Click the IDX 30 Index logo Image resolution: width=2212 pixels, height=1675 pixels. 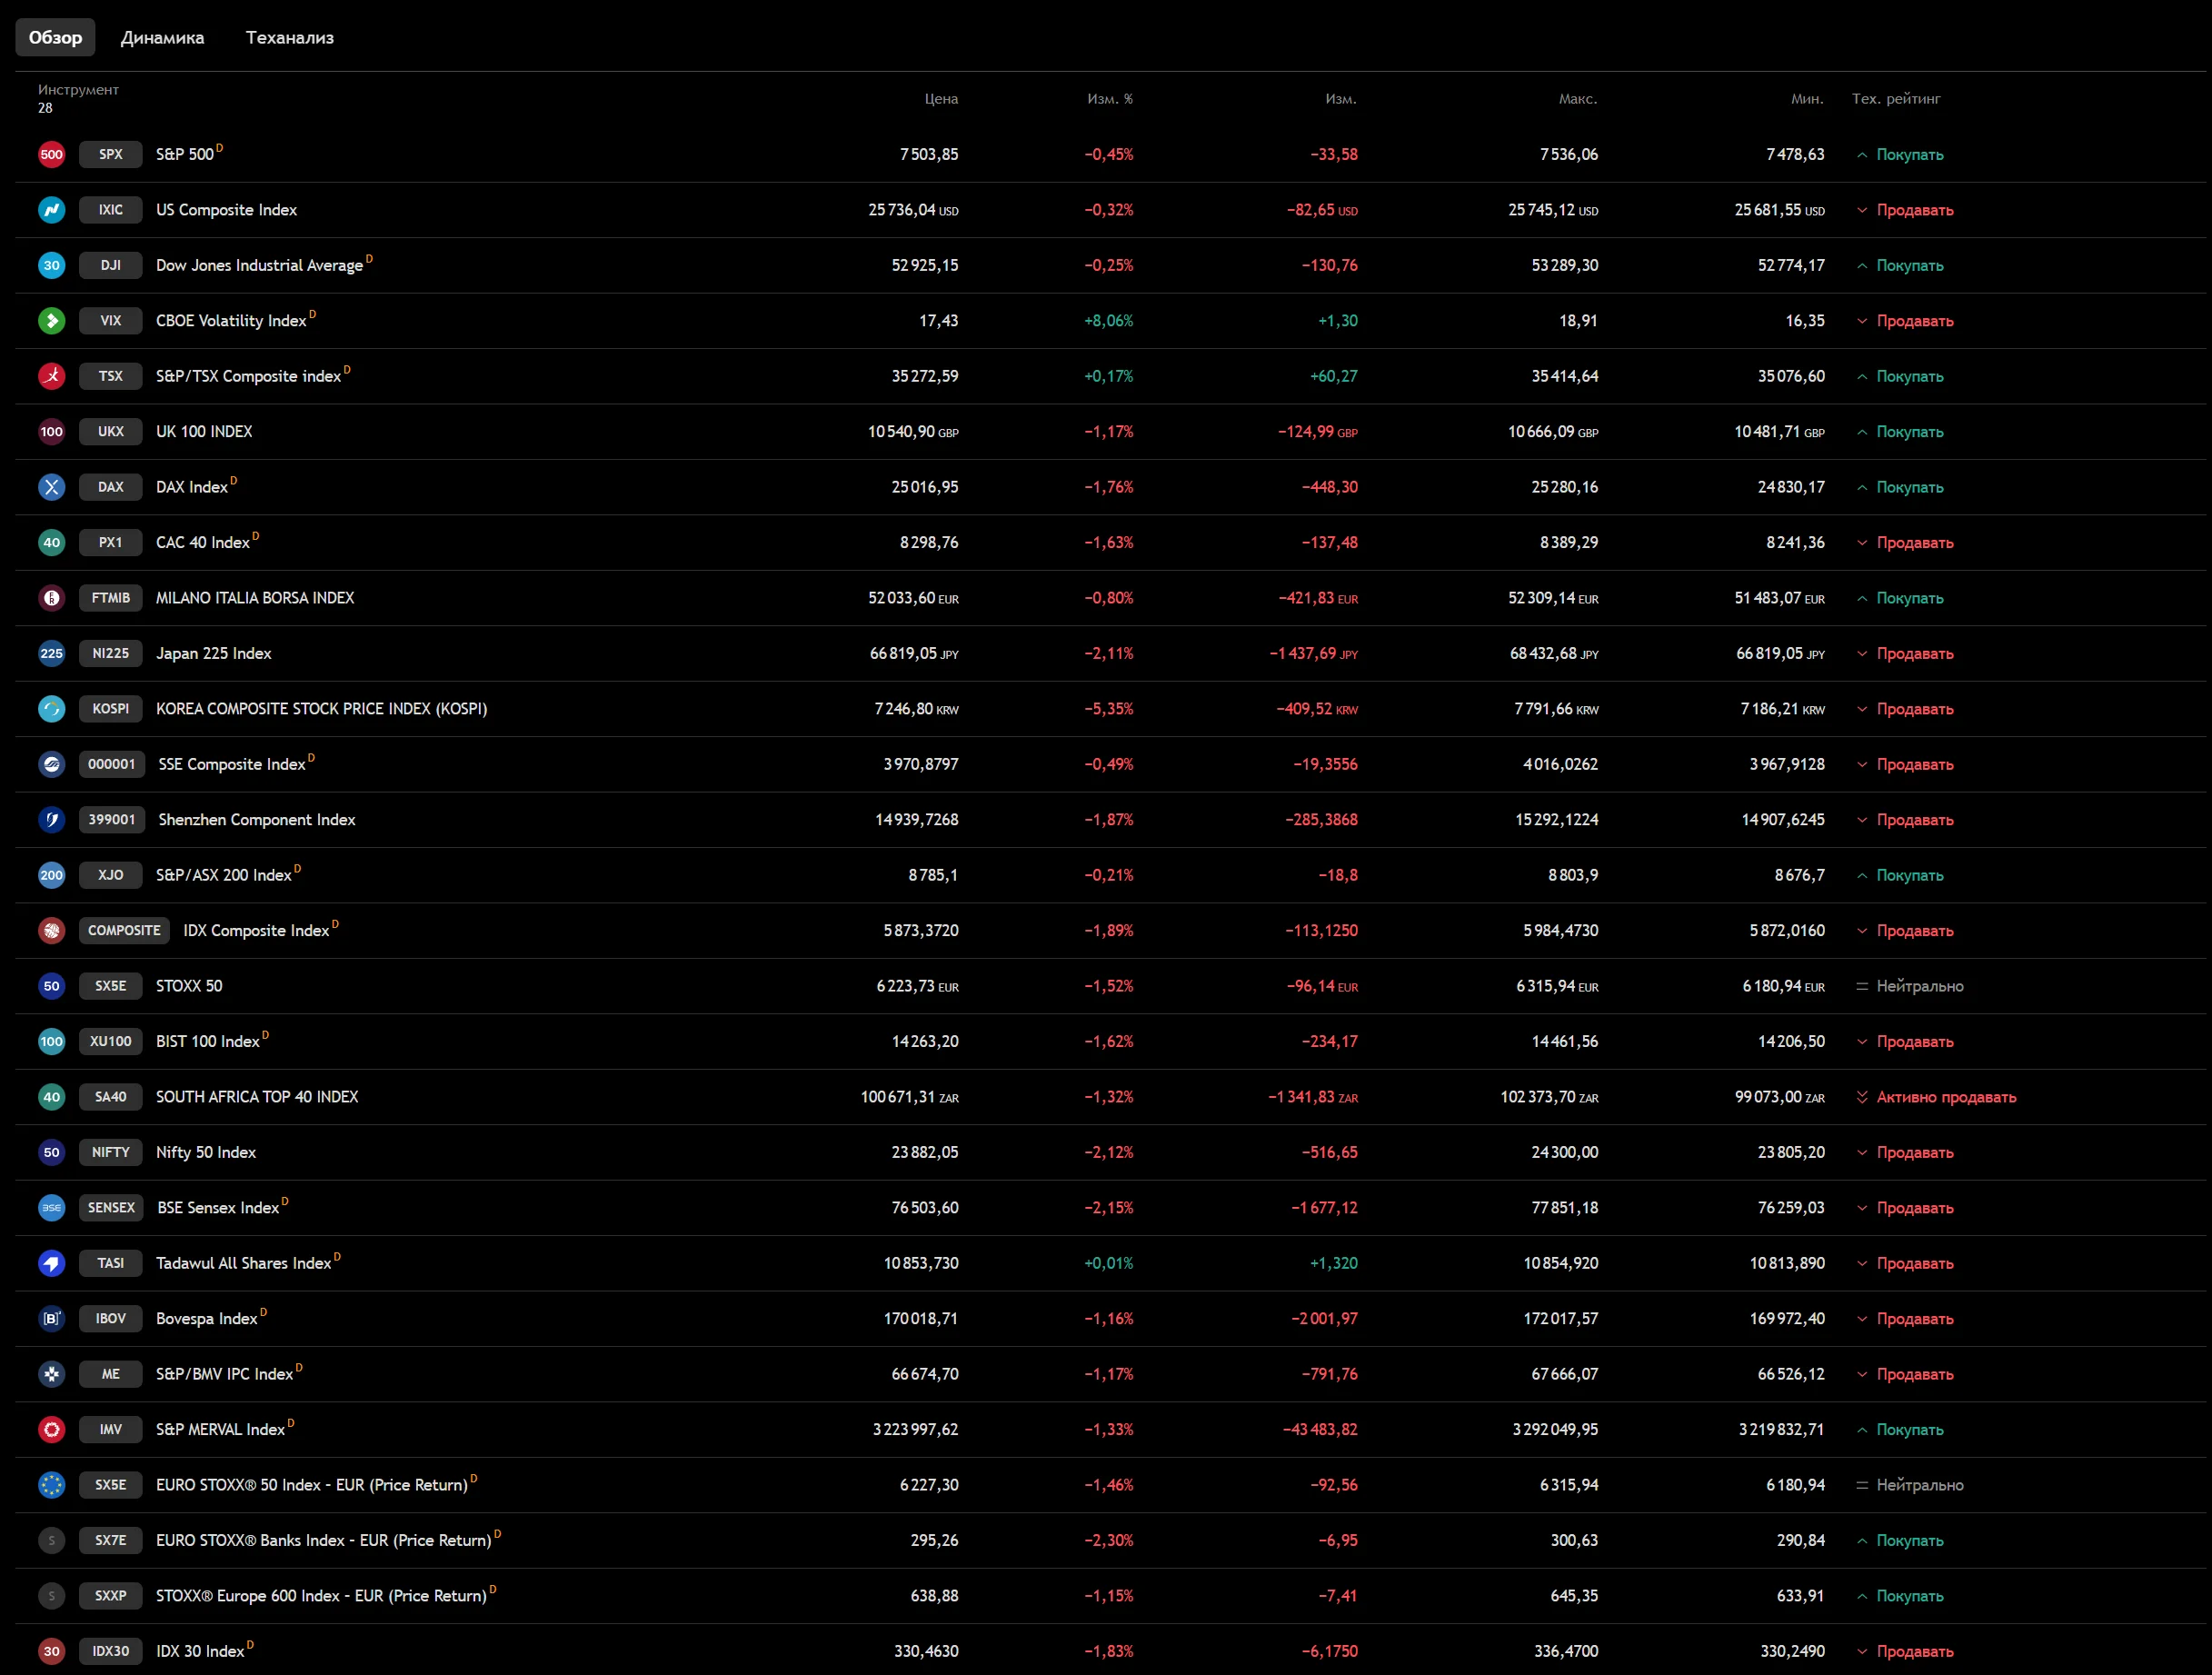51,1652
